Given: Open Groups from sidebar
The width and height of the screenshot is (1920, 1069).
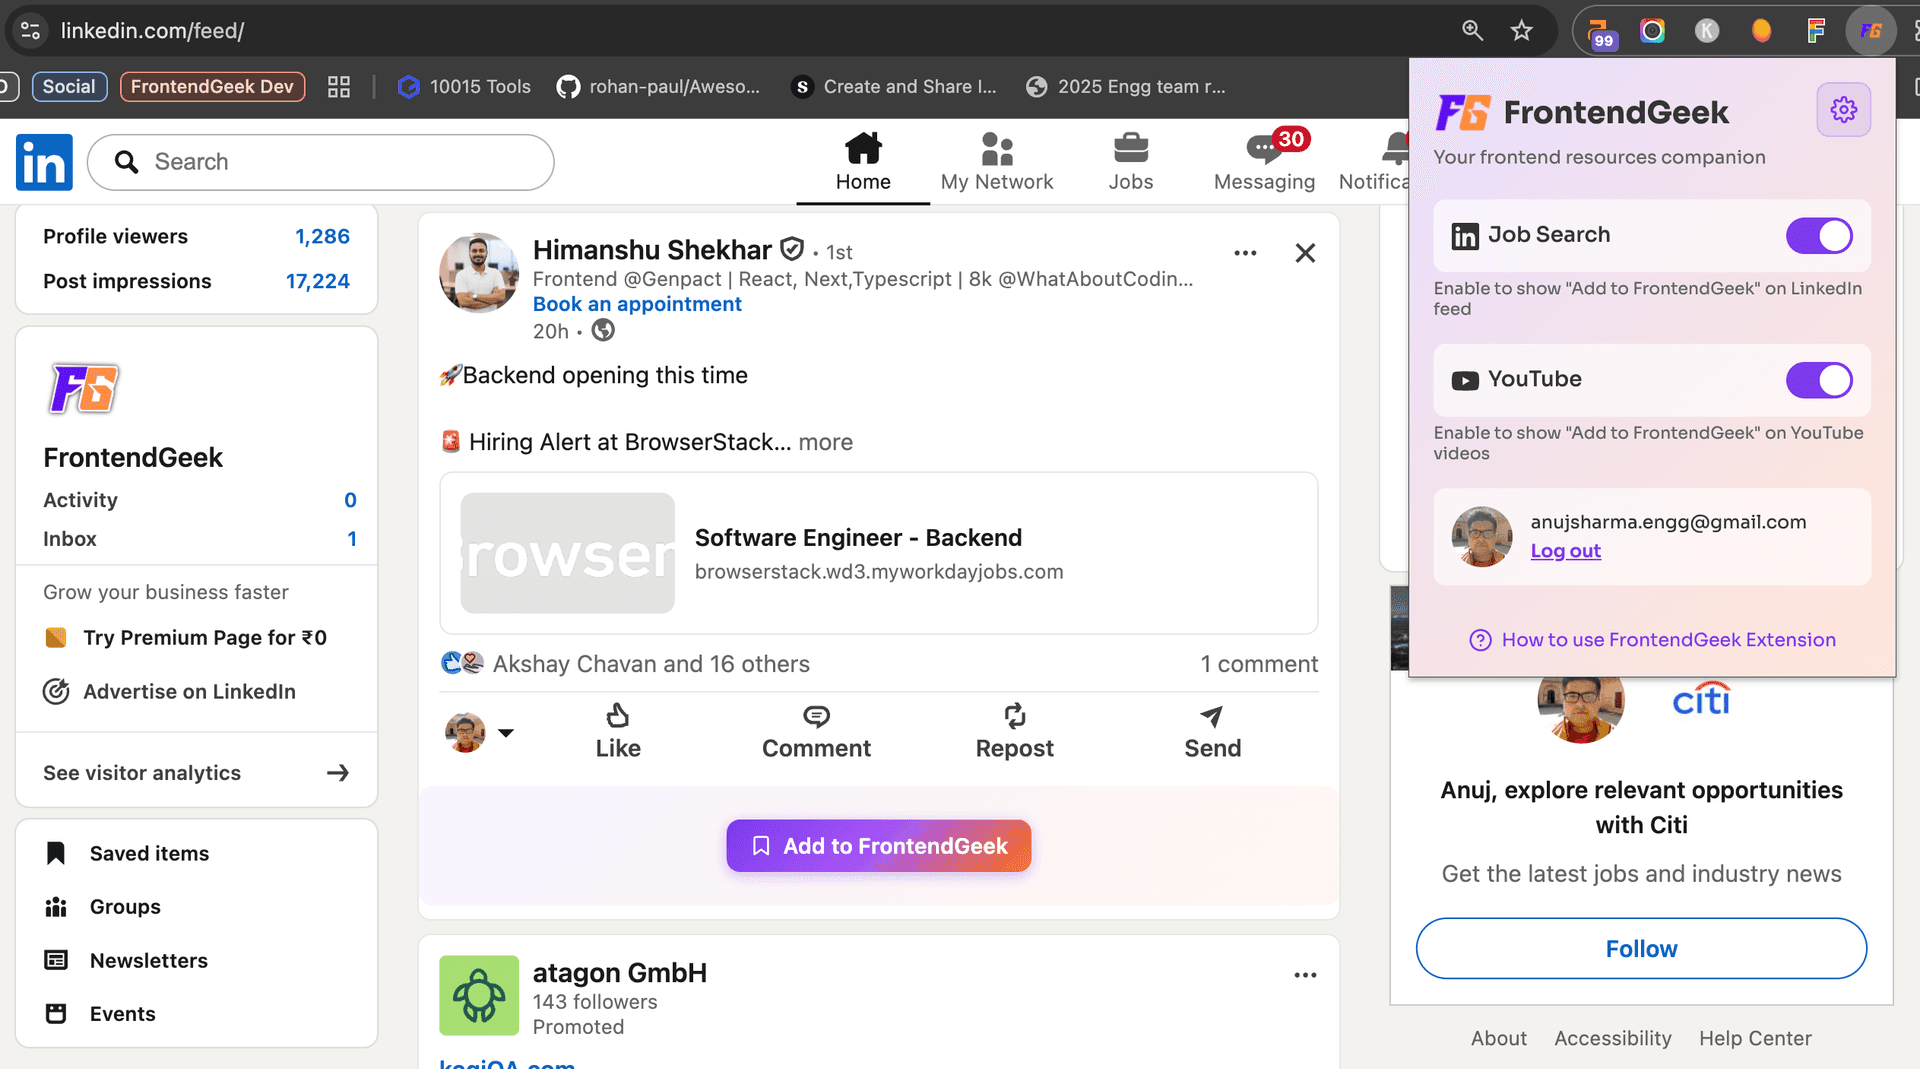Looking at the screenshot, I should coord(103,907).
